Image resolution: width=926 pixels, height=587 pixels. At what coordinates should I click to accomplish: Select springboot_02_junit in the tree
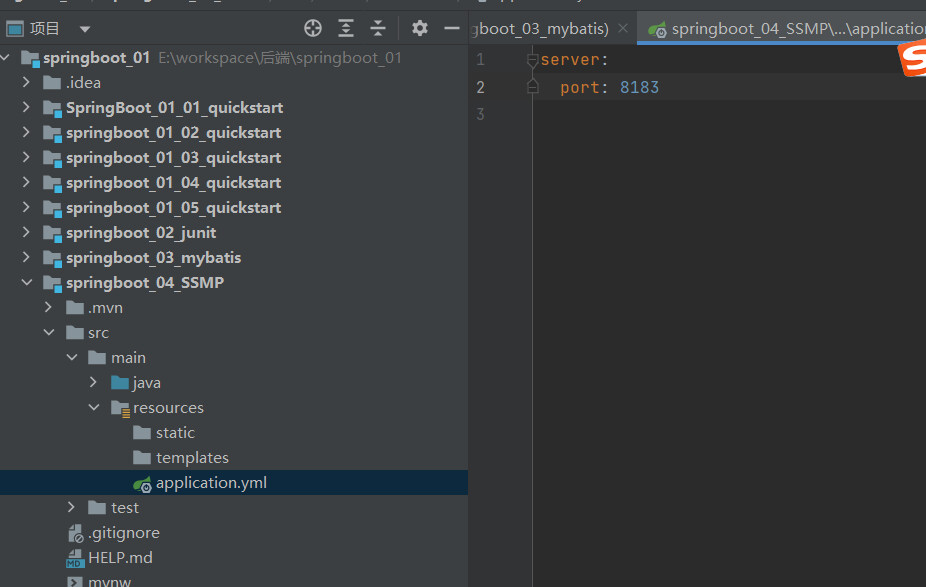(x=141, y=233)
